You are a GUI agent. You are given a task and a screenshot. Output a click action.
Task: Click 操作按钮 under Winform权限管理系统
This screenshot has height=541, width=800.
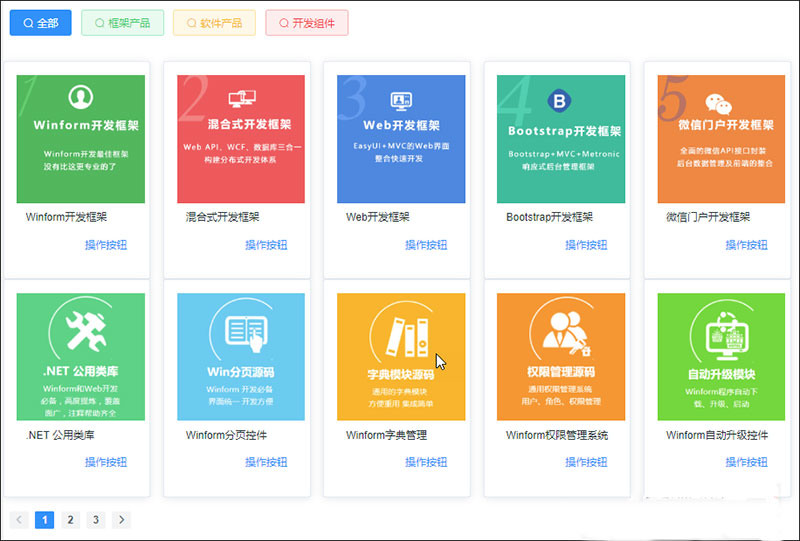(586, 462)
